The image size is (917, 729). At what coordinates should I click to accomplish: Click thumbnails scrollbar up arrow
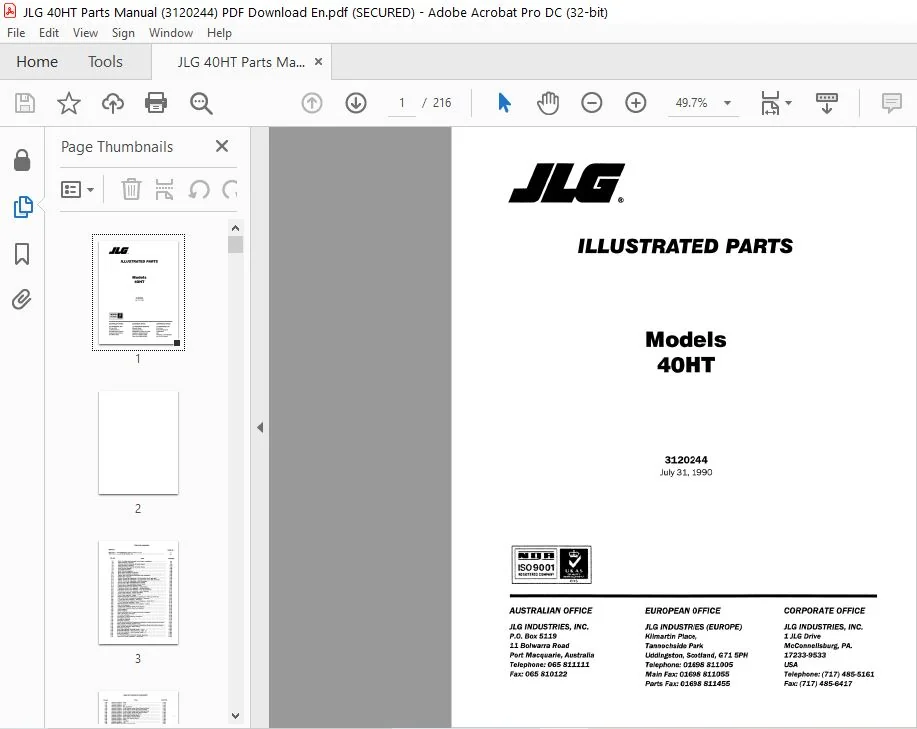pyautogui.click(x=235, y=228)
